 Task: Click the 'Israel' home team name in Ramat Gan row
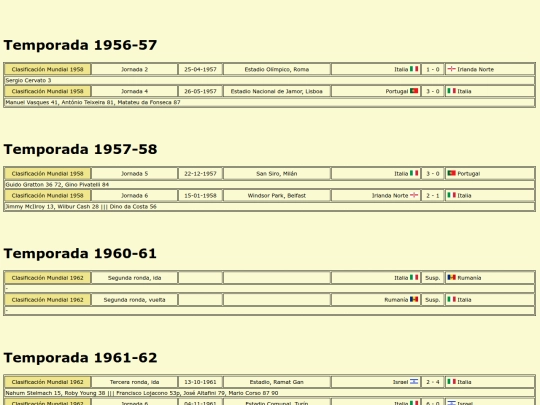coord(401,382)
